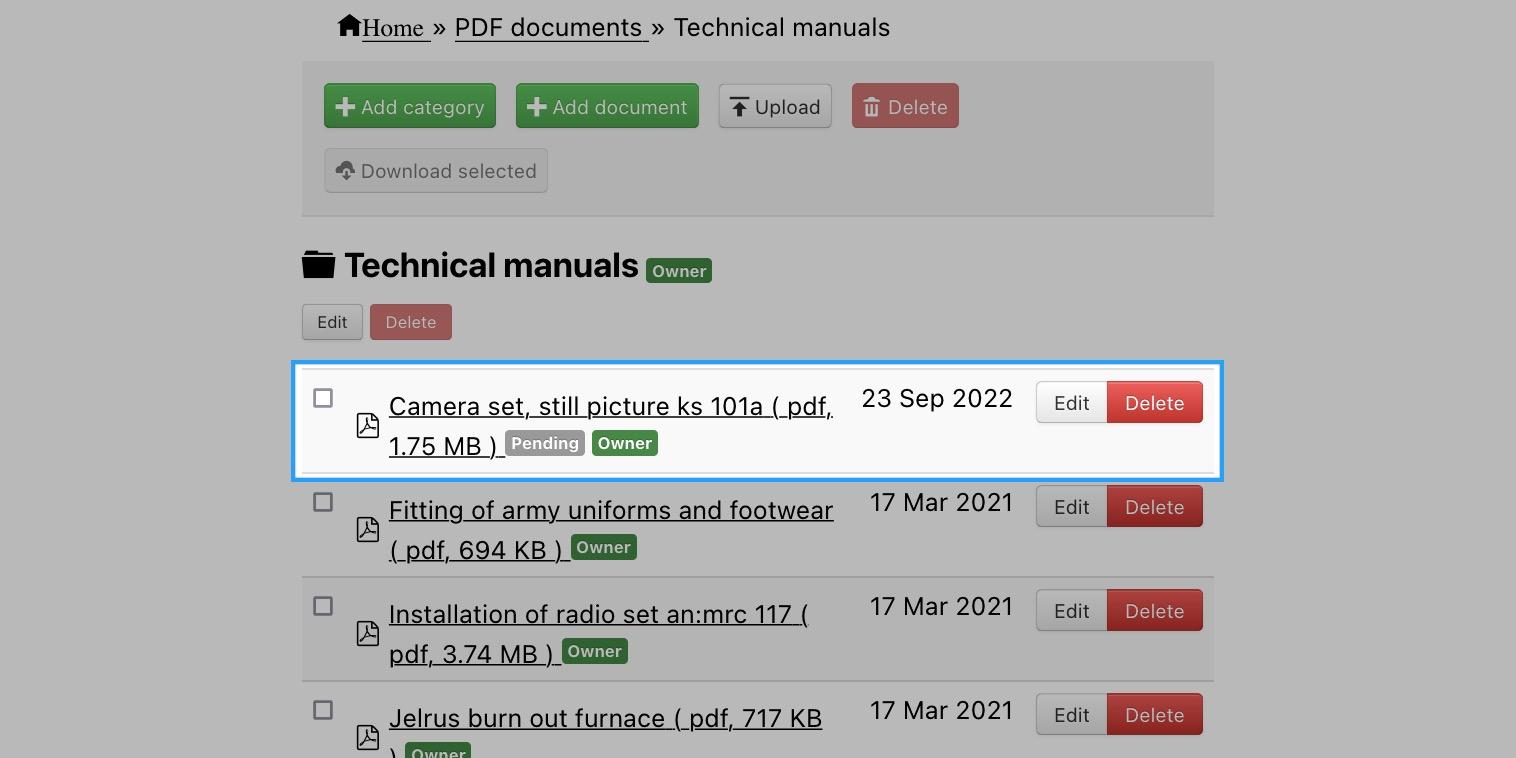Click the cloud icon on Download selected
The height and width of the screenshot is (758, 1516).
tap(345, 171)
